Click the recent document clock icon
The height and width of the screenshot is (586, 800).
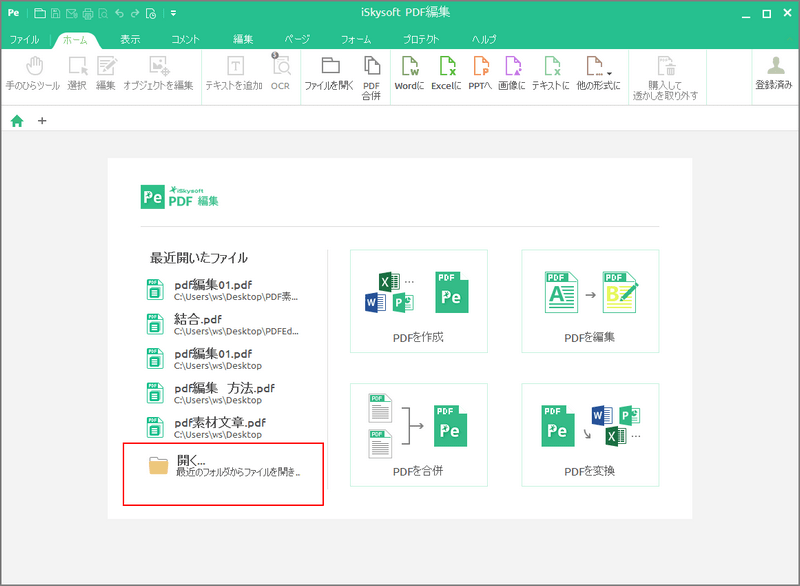point(151,13)
